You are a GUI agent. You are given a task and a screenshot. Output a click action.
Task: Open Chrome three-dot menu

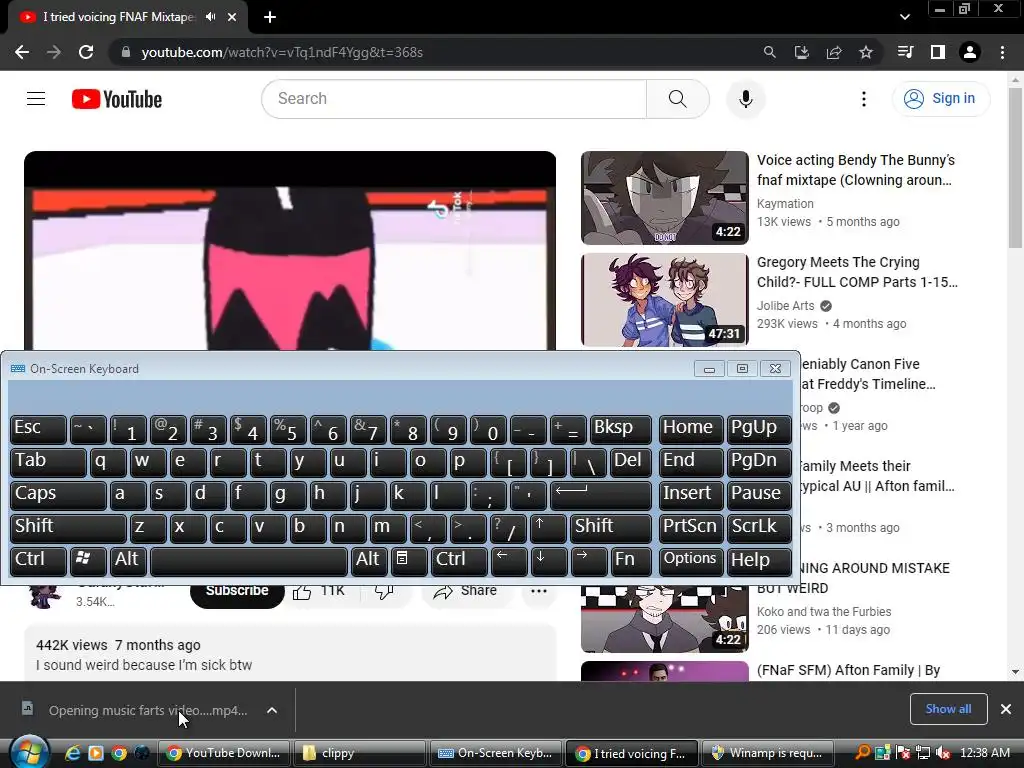pyautogui.click(x=1002, y=52)
